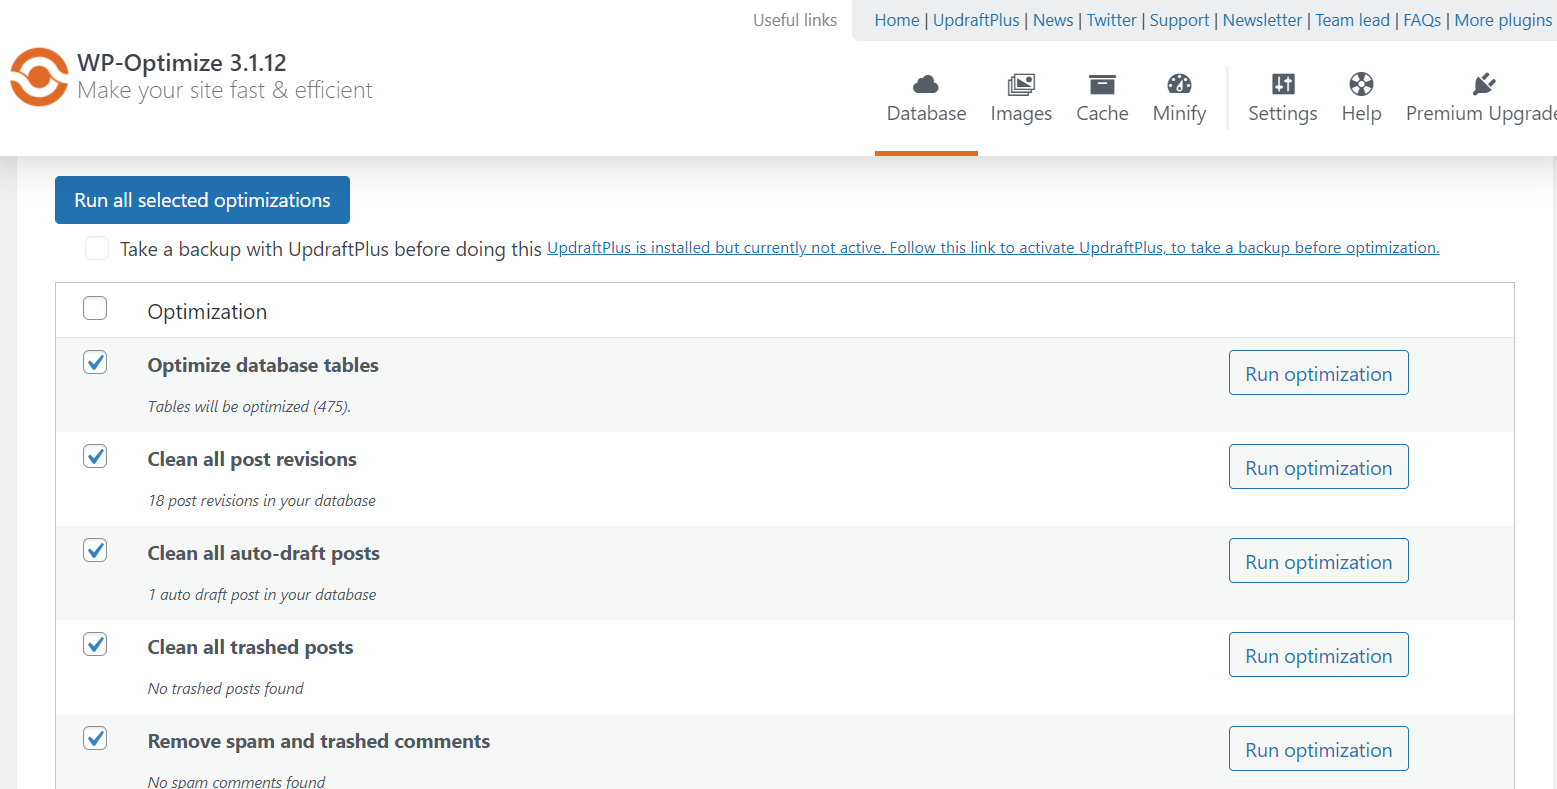Image resolution: width=1557 pixels, height=789 pixels.
Task: Open the Home useful link
Action: [896, 20]
